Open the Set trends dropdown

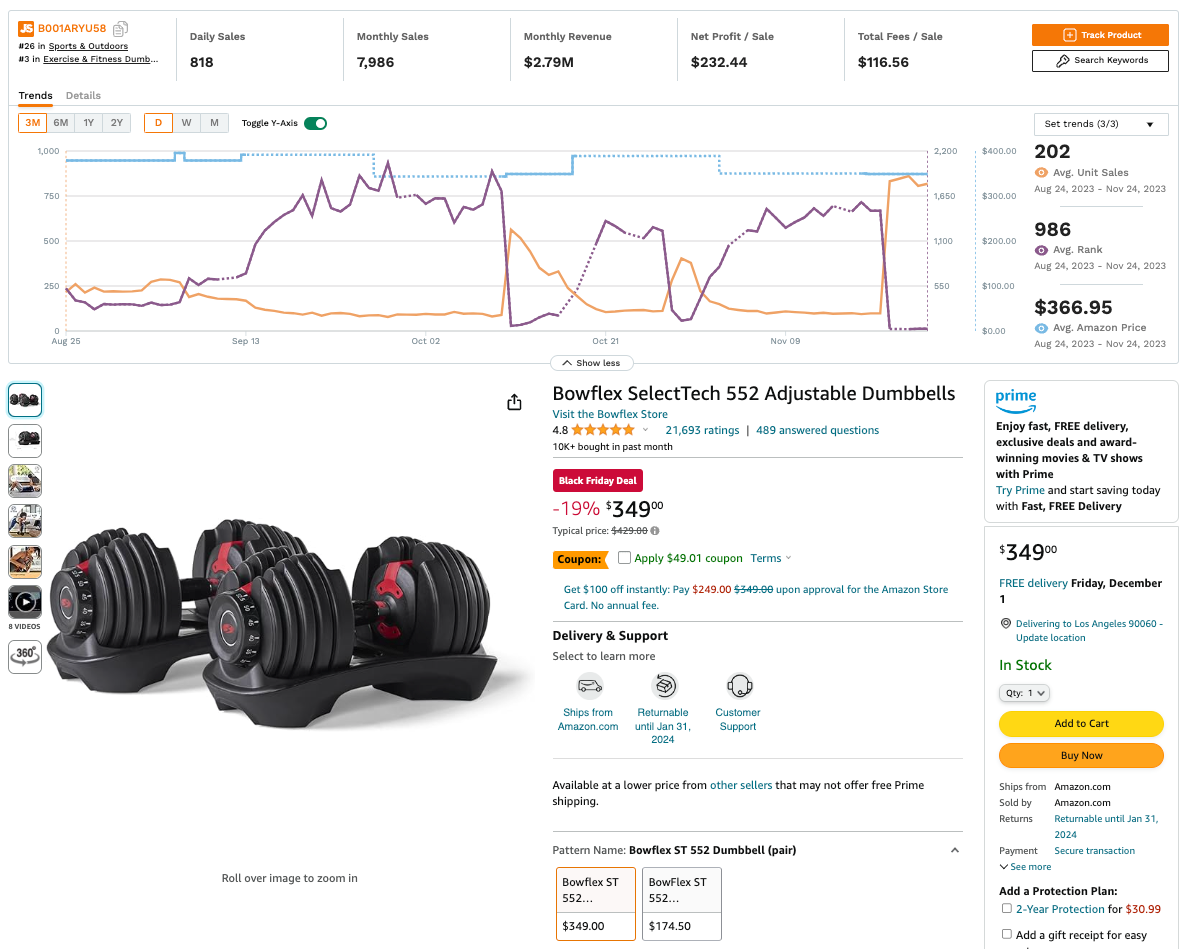(1101, 124)
